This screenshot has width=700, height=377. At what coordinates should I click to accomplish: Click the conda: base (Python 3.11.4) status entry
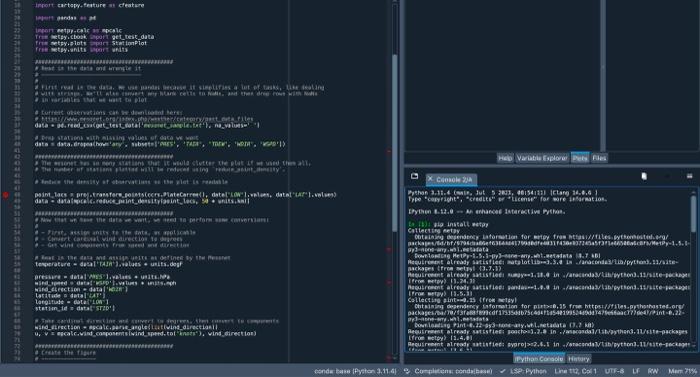[x=355, y=371]
